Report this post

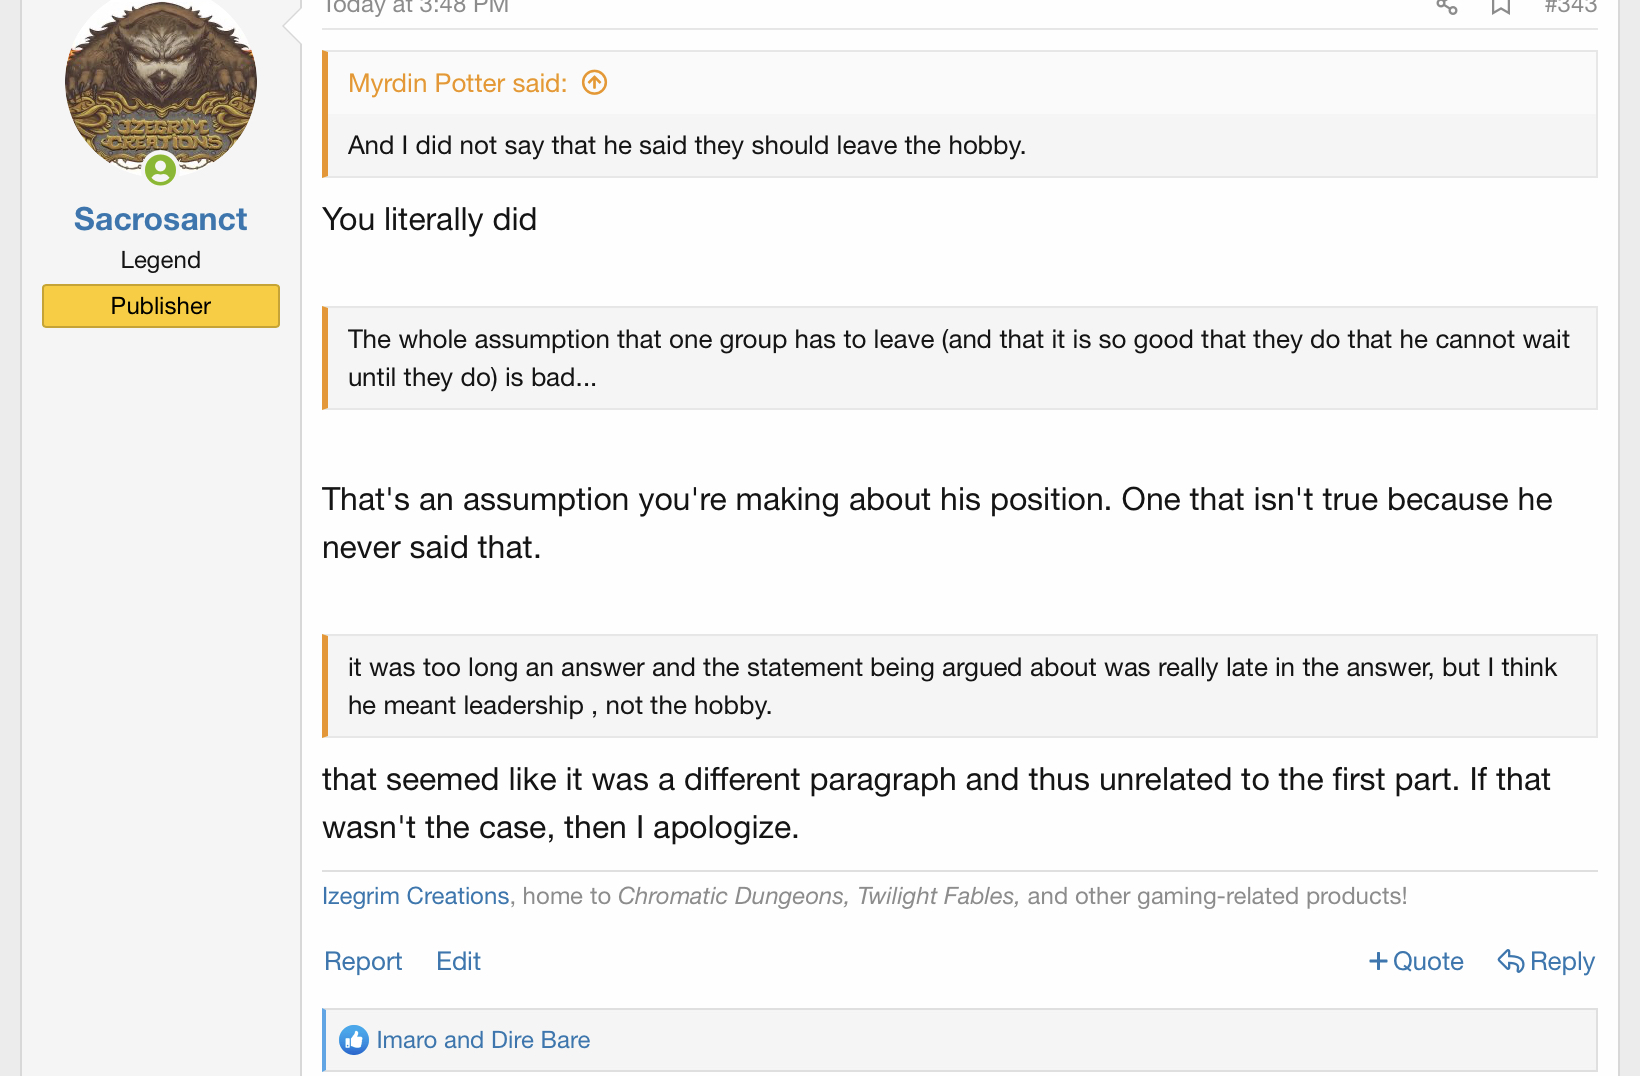tap(363, 961)
